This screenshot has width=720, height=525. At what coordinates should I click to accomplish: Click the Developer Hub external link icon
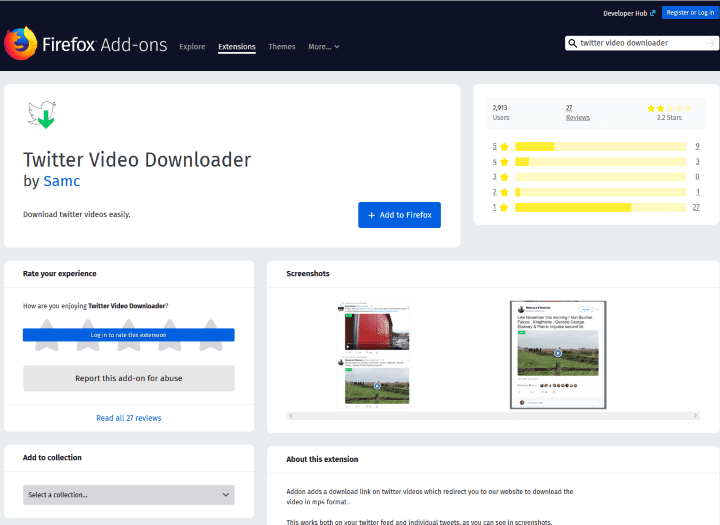[652, 13]
